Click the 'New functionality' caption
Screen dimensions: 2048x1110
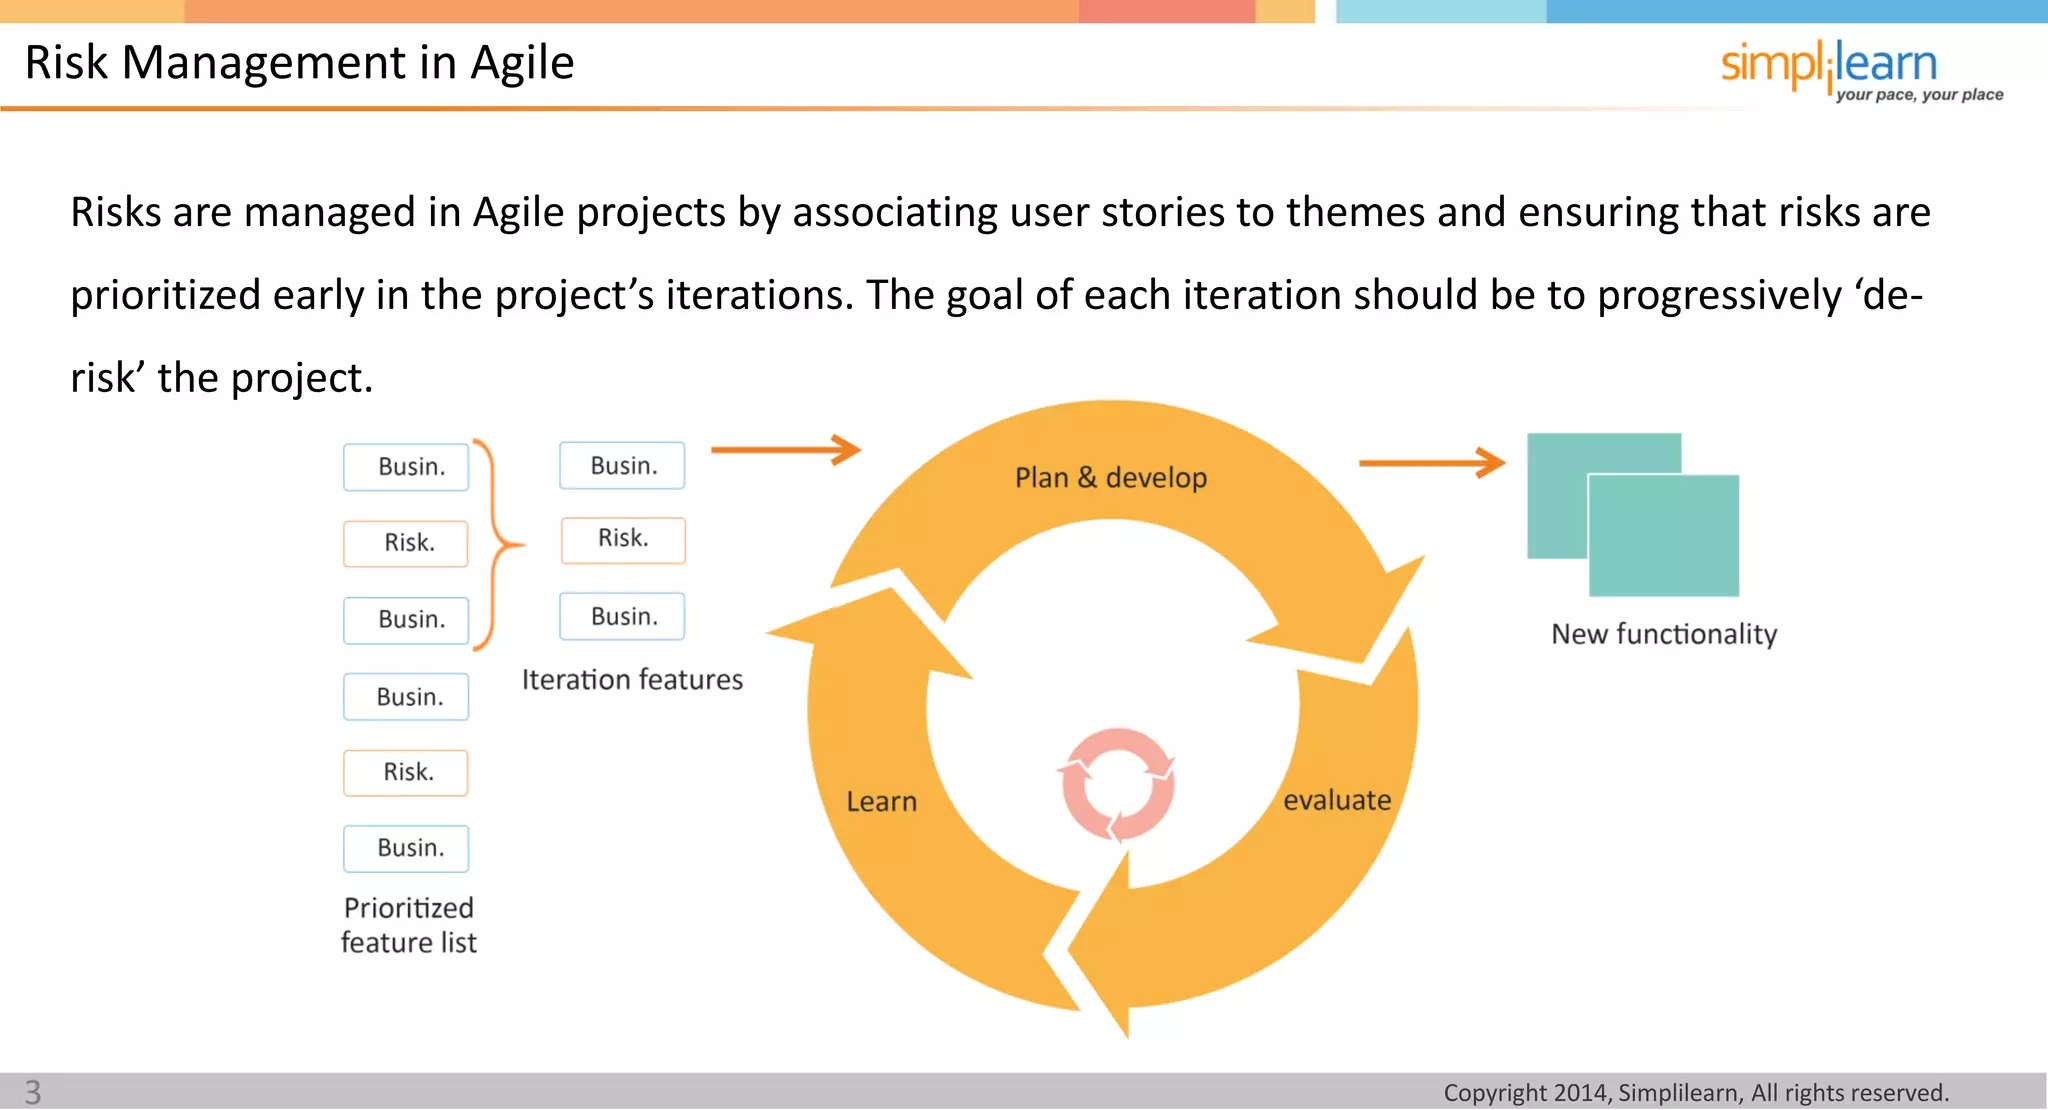click(x=1664, y=634)
